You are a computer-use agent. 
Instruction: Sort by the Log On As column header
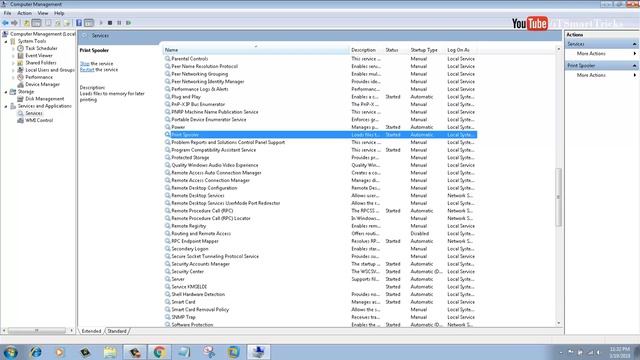click(461, 50)
